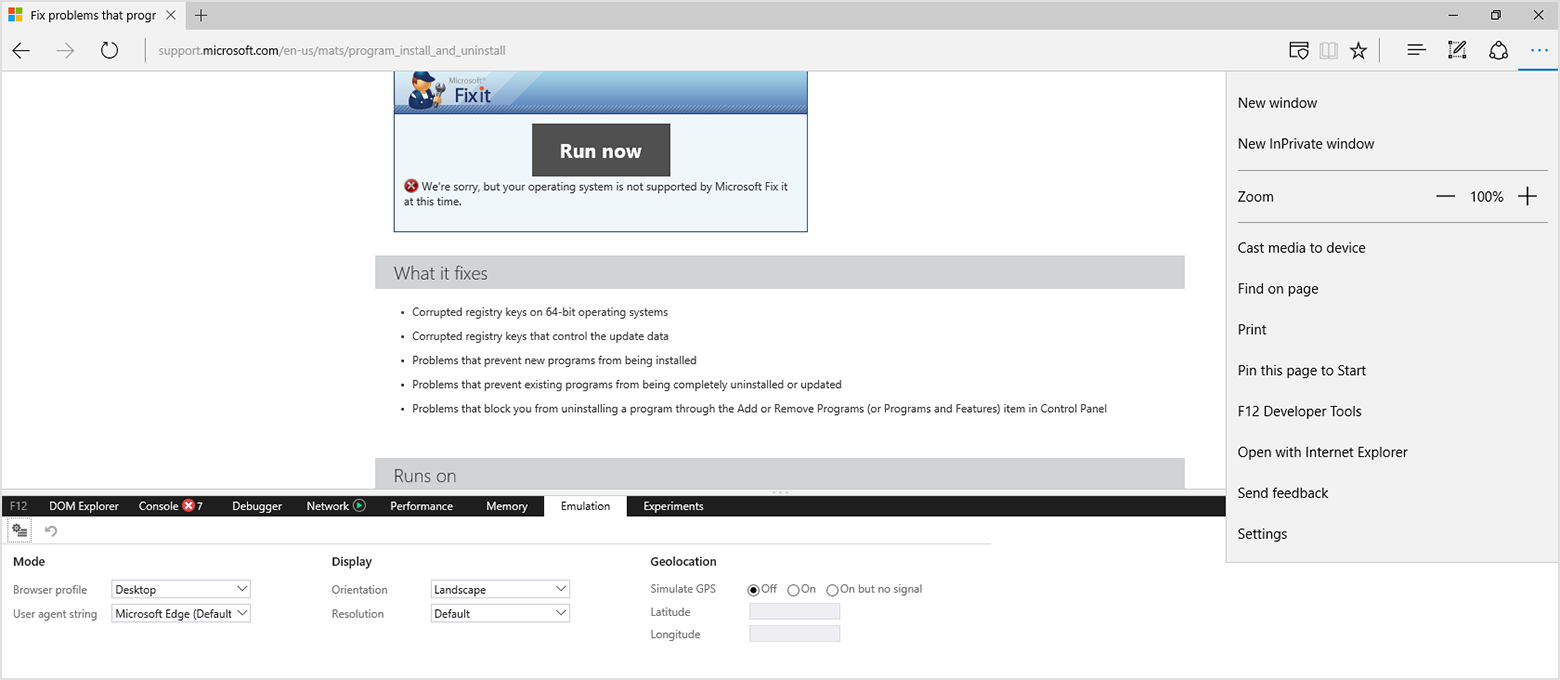Click the persist emulation settings gear icon
1560x680 pixels.
pyautogui.click(x=20, y=530)
